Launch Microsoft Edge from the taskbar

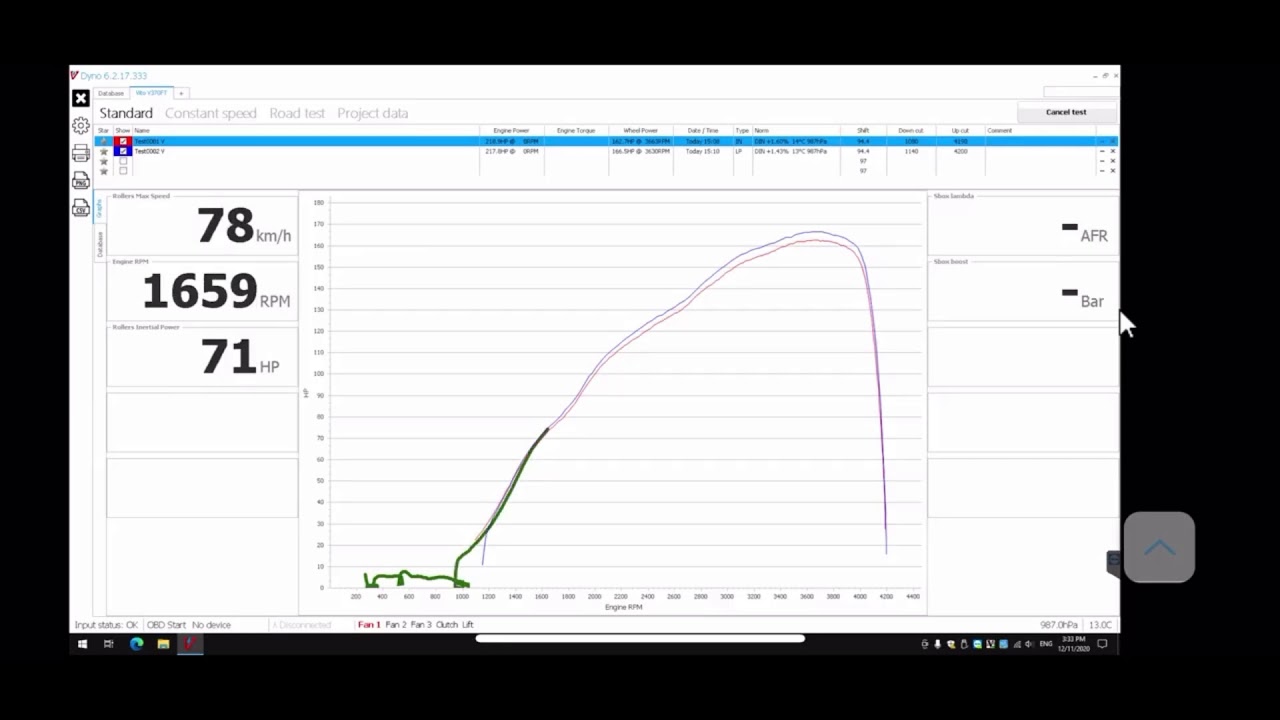tap(136, 644)
